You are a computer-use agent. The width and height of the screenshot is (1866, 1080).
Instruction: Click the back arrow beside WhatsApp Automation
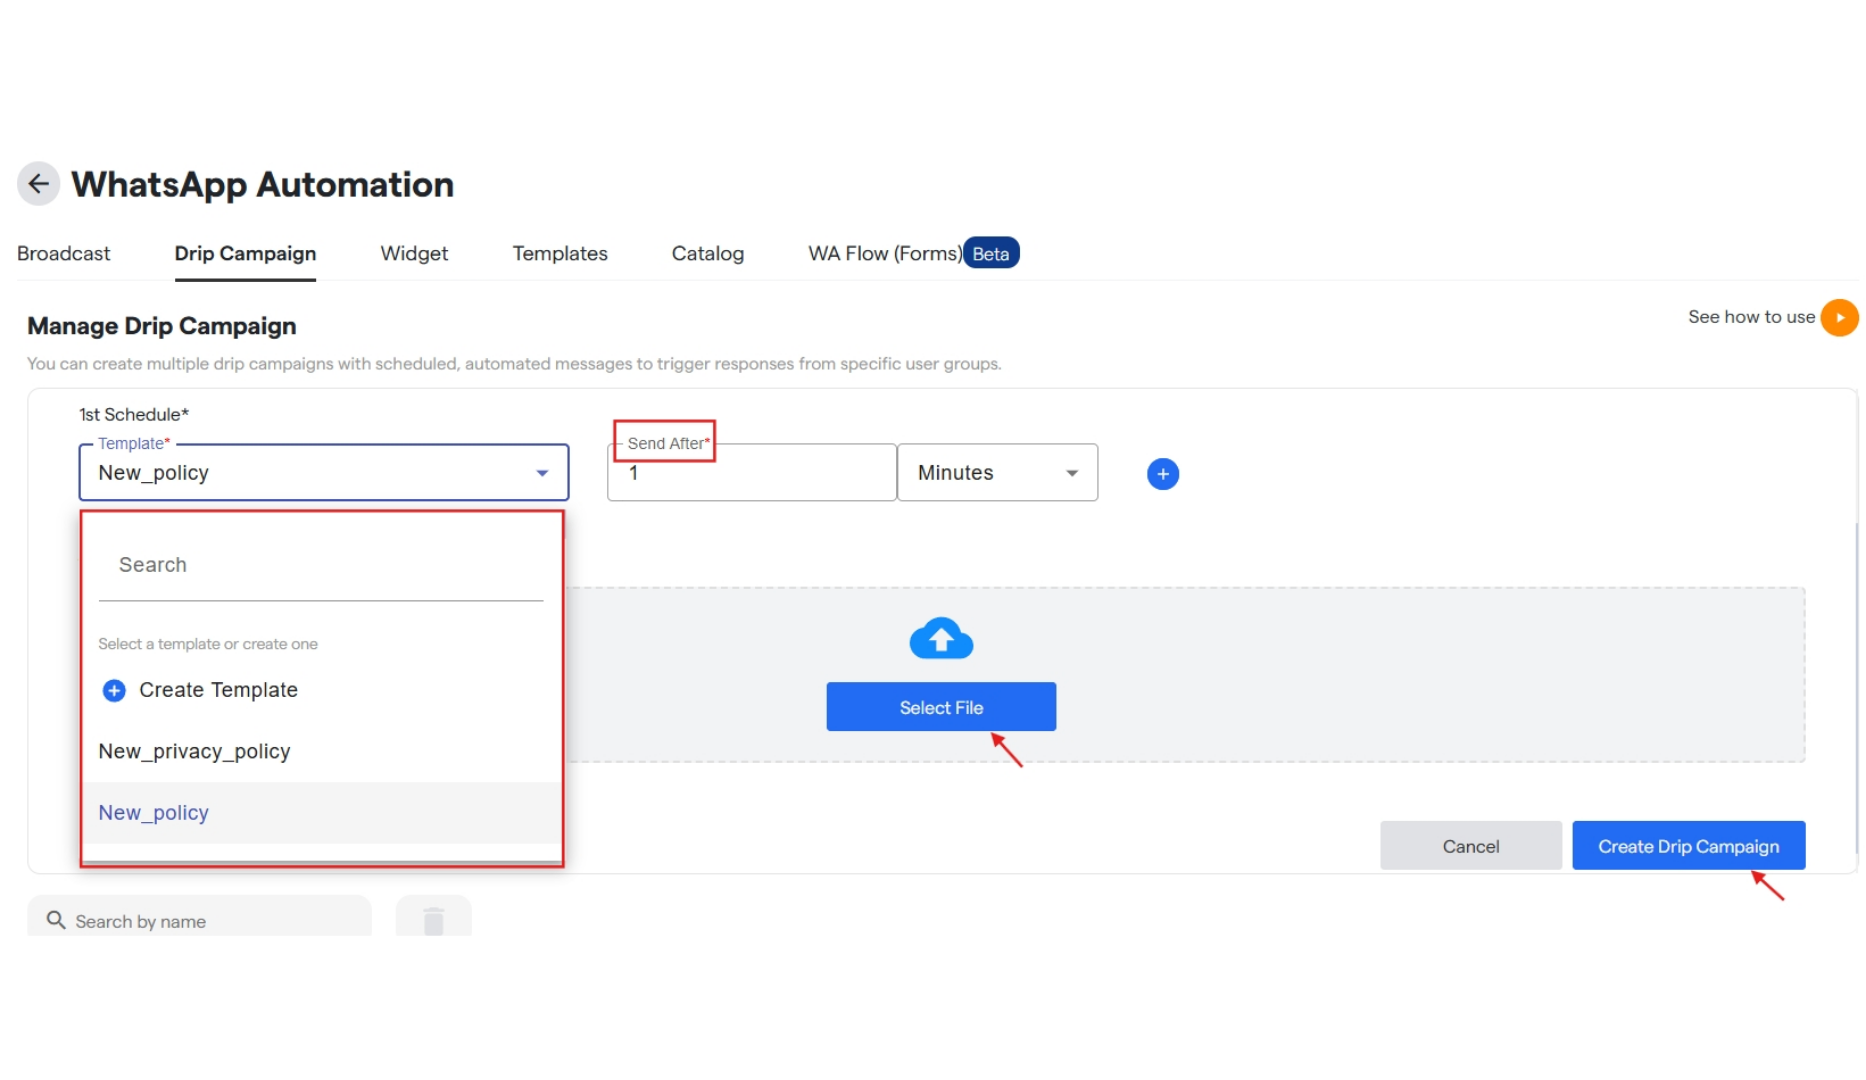tap(38, 184)
